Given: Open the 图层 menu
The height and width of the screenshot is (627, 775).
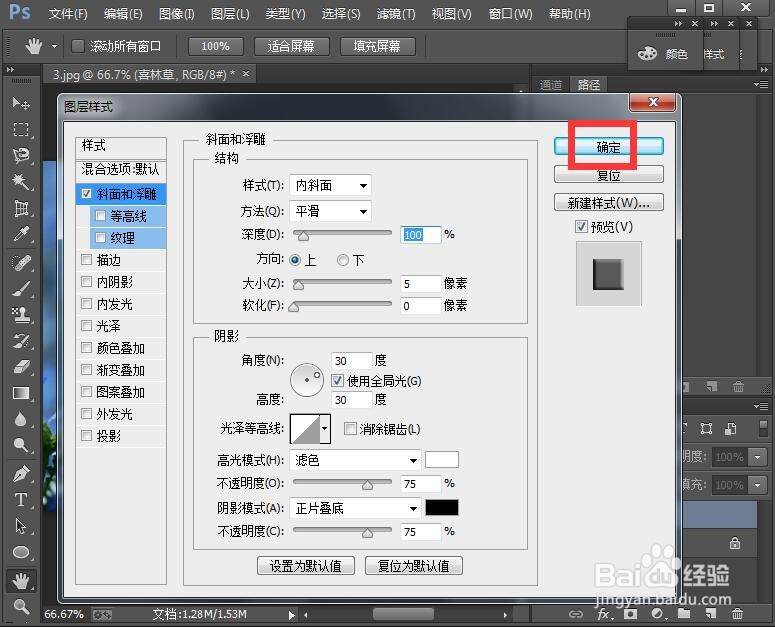Looking at the screenshot, I should 230,14.
